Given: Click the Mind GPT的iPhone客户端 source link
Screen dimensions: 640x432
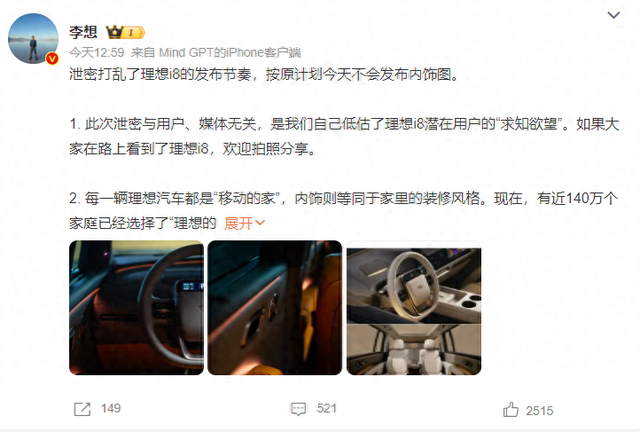Looking at the screenshot, I should (230, 53).
